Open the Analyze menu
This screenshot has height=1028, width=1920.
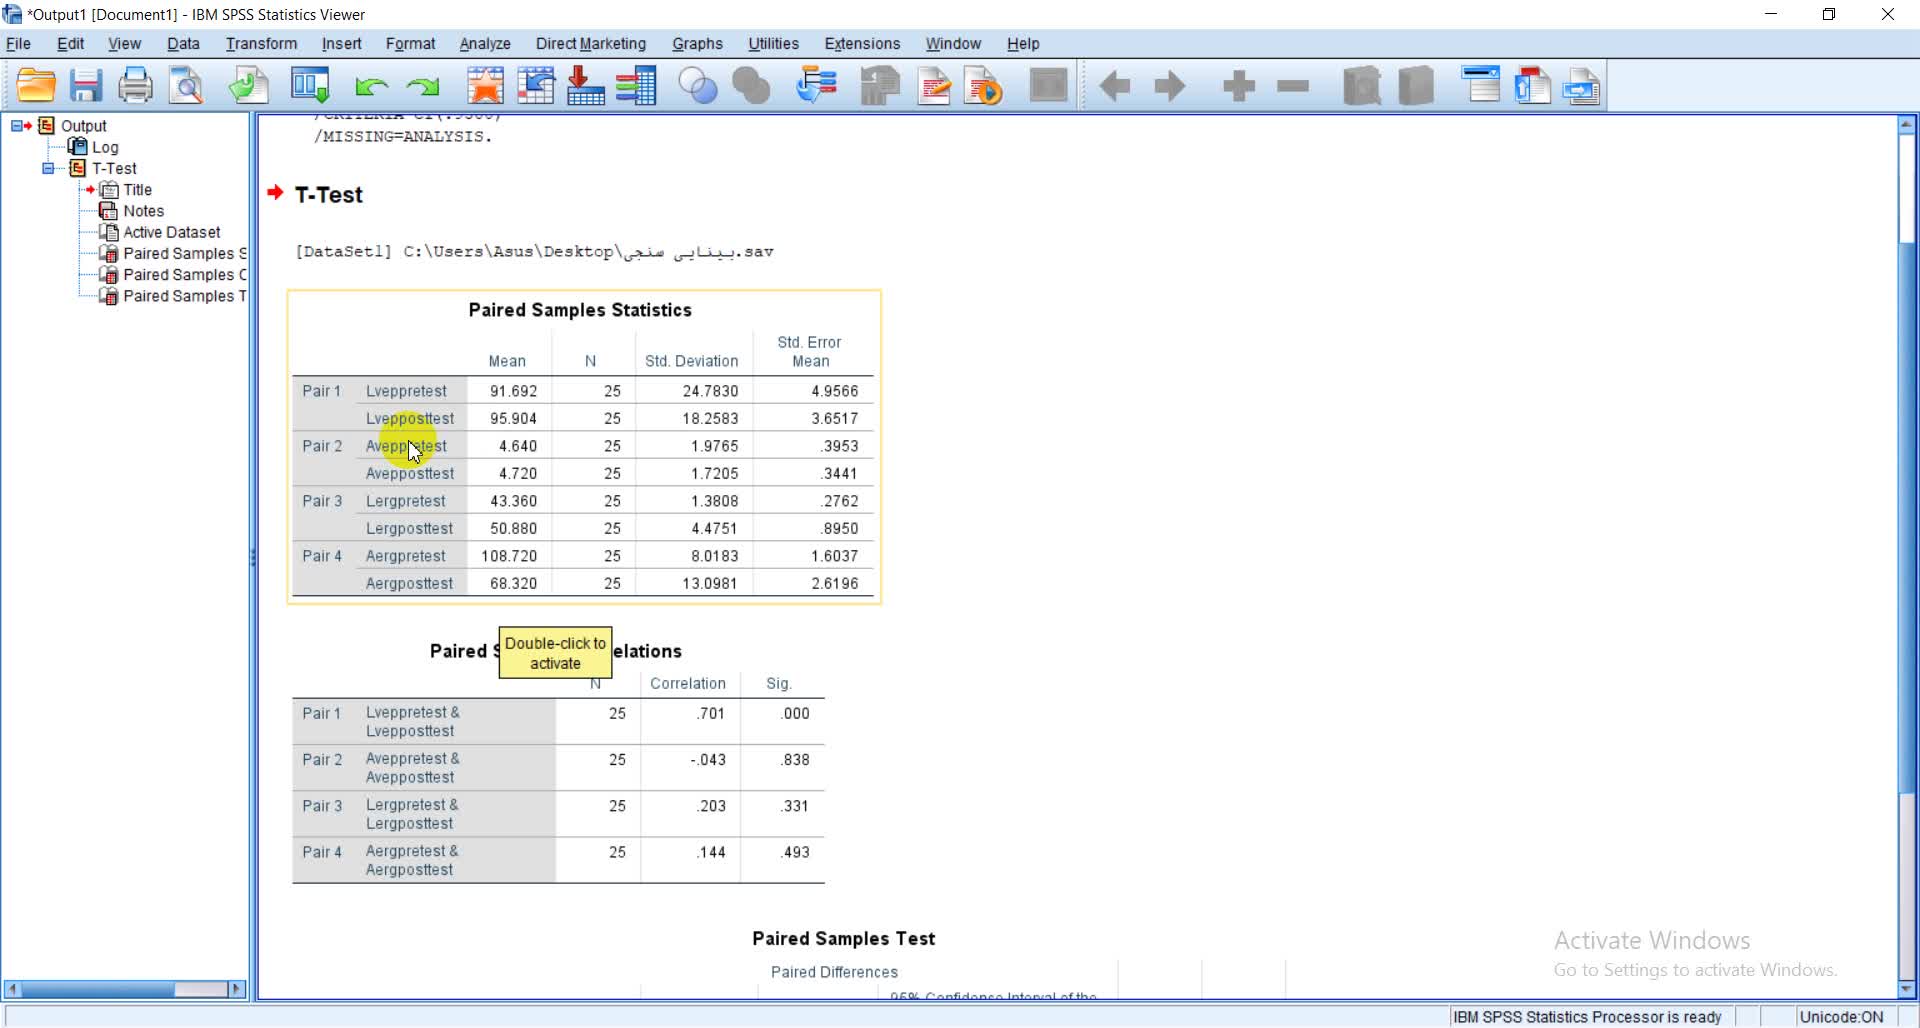click(484, 44)
